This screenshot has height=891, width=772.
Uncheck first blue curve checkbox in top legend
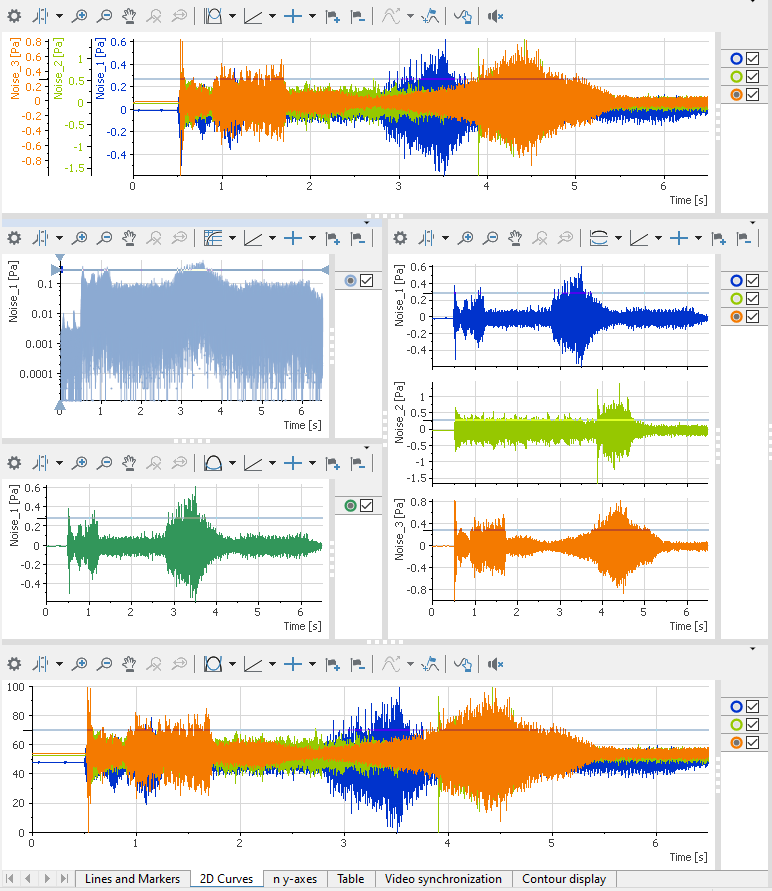[x=753, y=58]
